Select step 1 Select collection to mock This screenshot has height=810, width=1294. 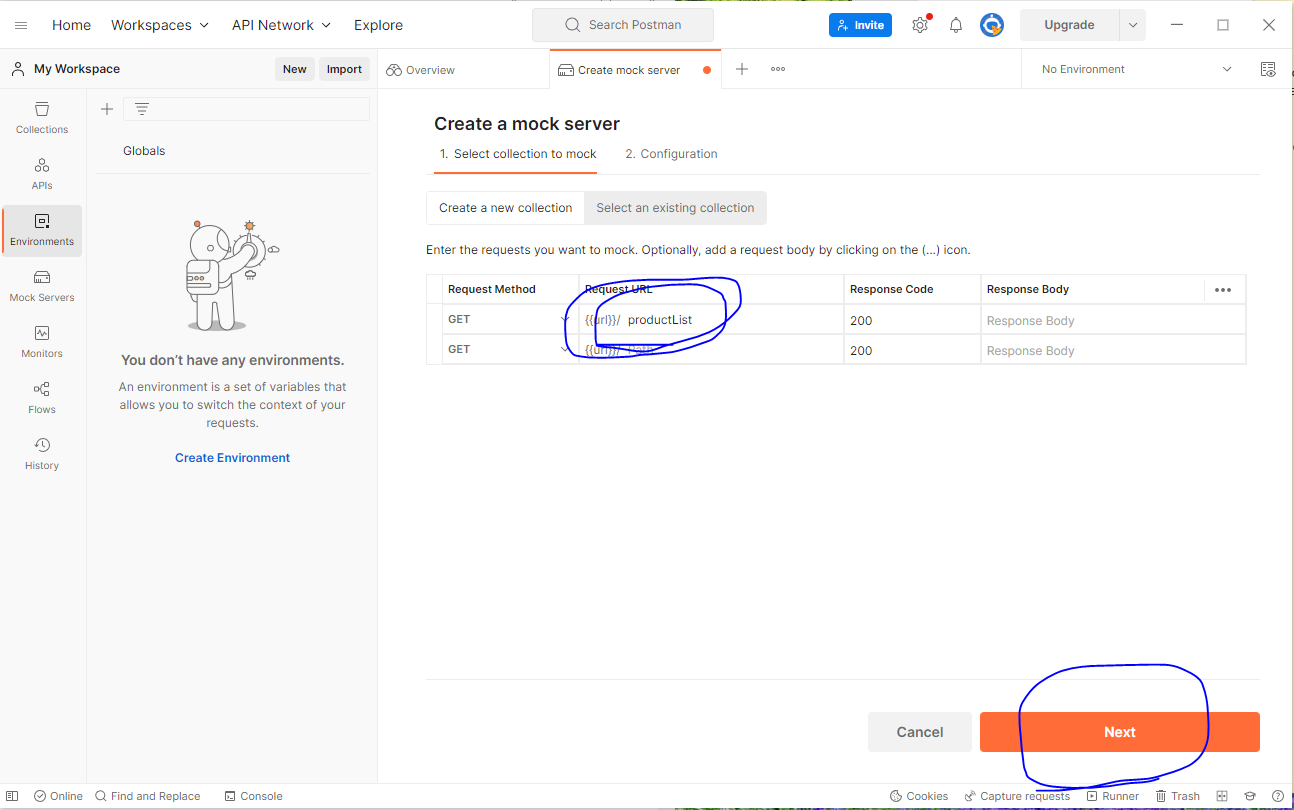[x=518, y=154]
